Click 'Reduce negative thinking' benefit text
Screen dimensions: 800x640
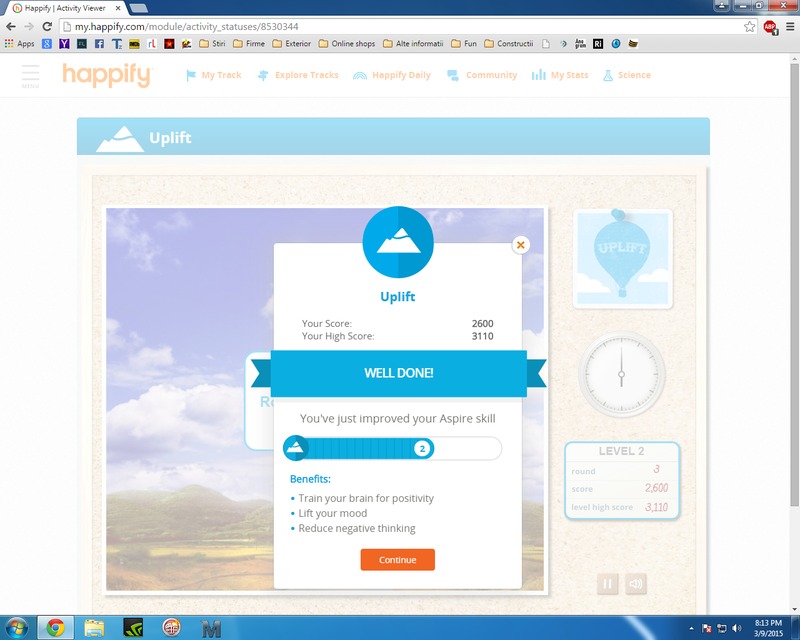(357, 528)
